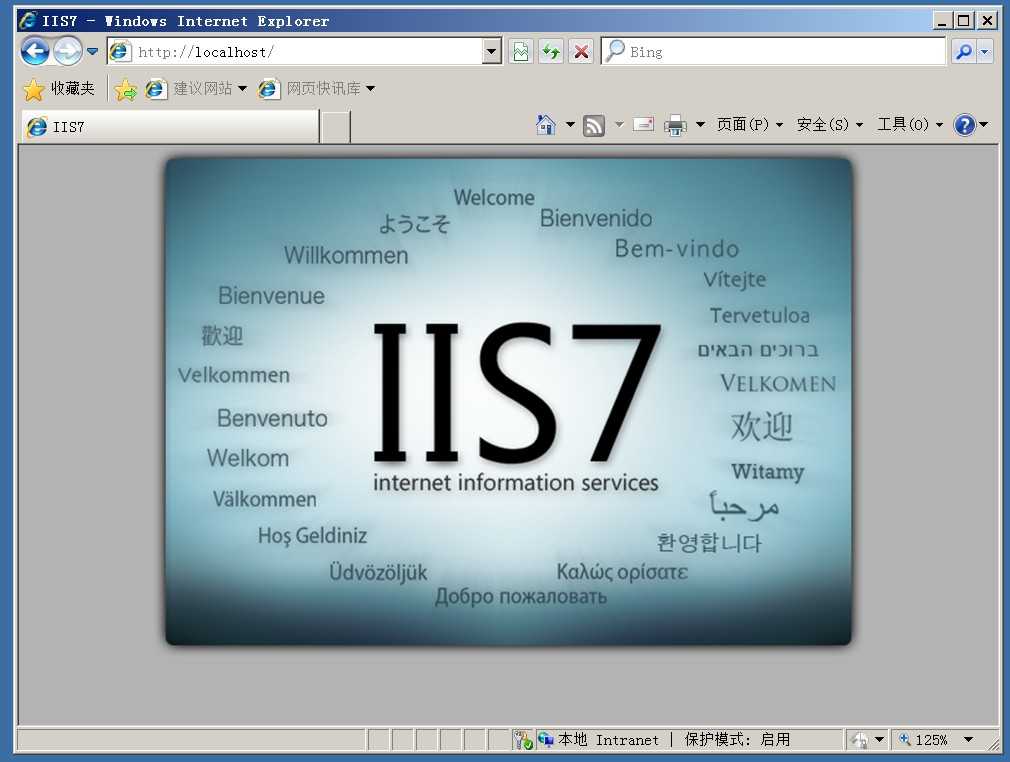
Task: Click the favorites star icon beside 收藏夹
Action: click(33, 90)
